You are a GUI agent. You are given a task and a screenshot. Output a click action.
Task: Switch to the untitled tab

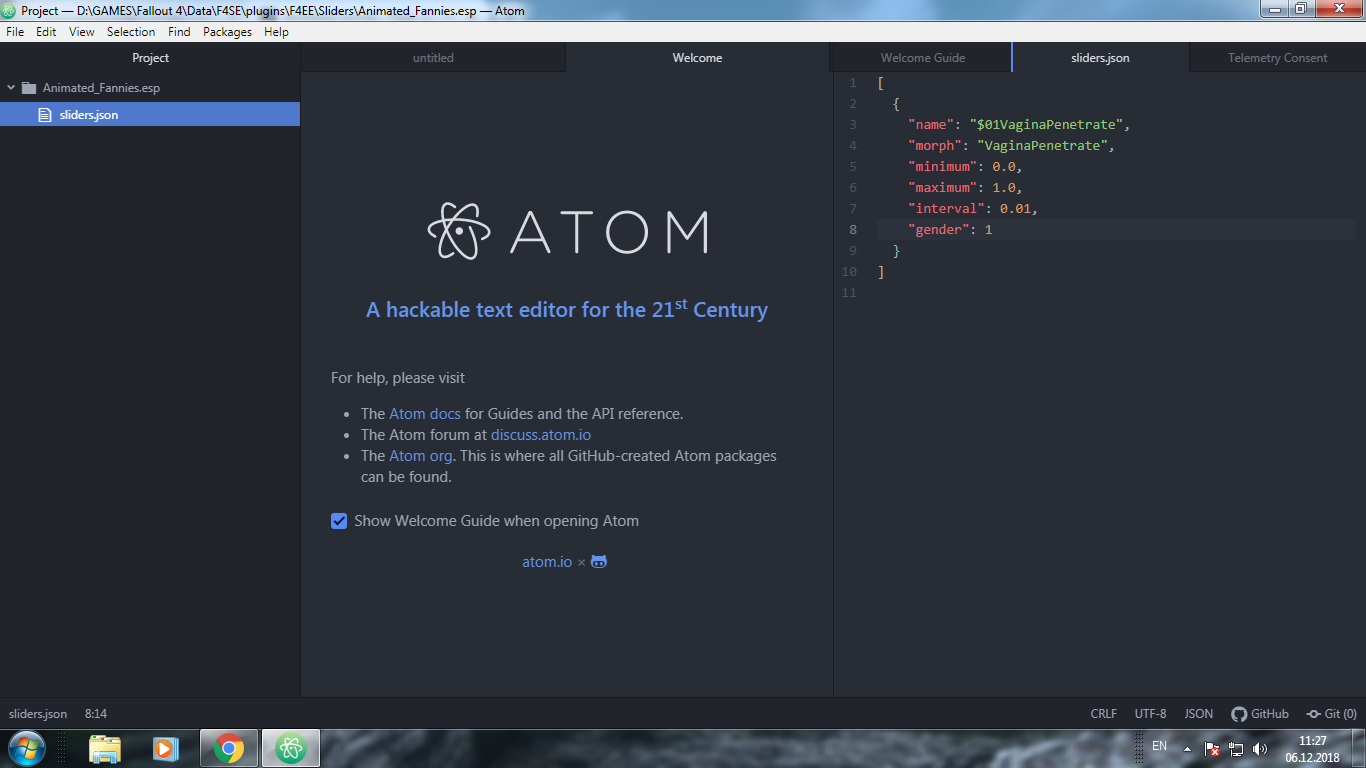433,58
